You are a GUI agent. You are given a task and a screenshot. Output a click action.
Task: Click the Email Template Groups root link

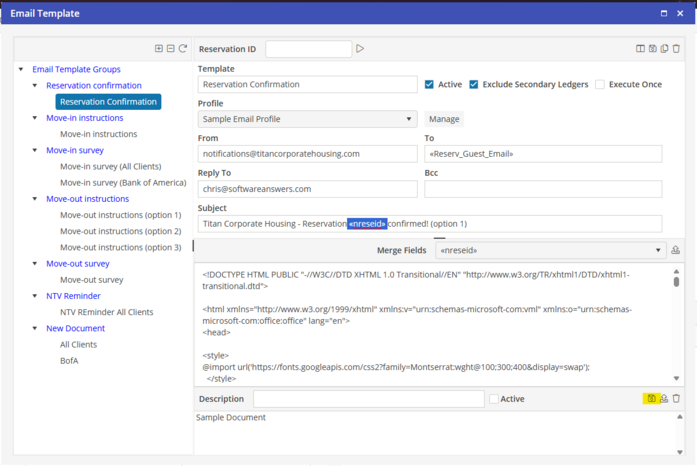pos(76,70)
